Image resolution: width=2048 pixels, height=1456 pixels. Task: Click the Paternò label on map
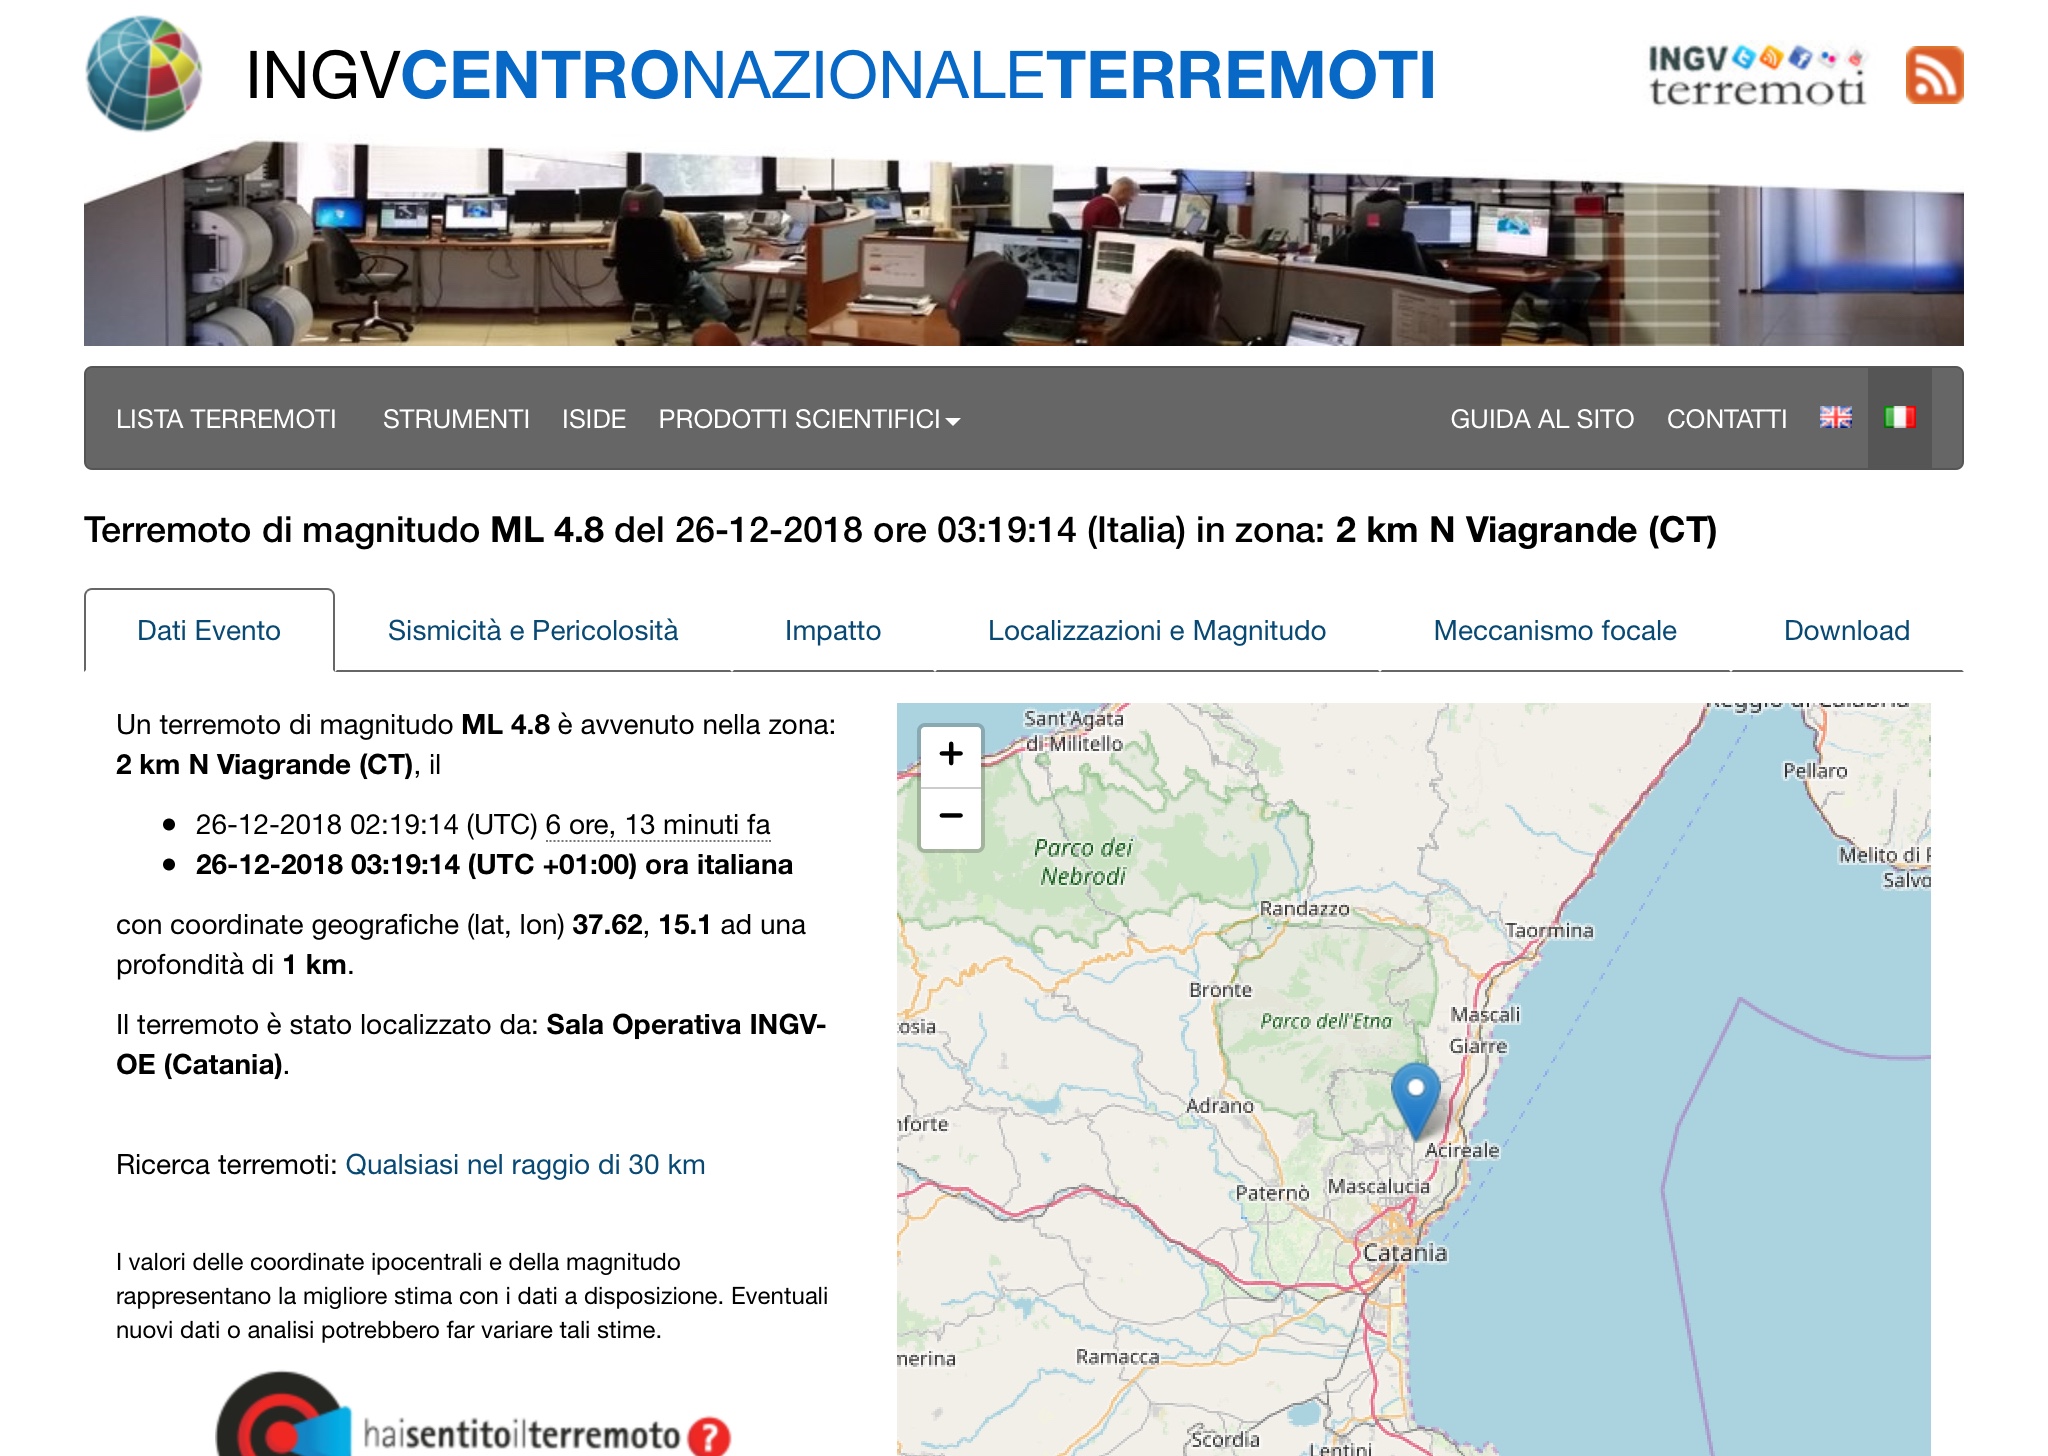[1272, 1192]
